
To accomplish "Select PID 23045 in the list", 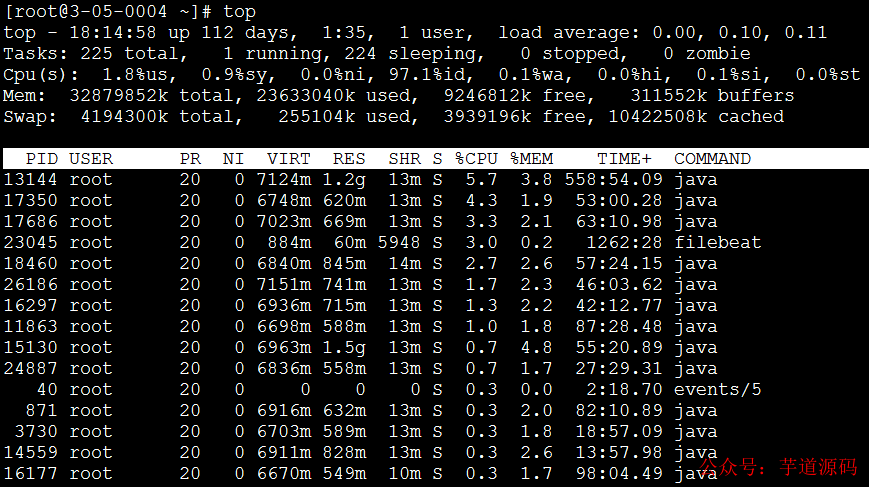I will (x=30, y=243).
